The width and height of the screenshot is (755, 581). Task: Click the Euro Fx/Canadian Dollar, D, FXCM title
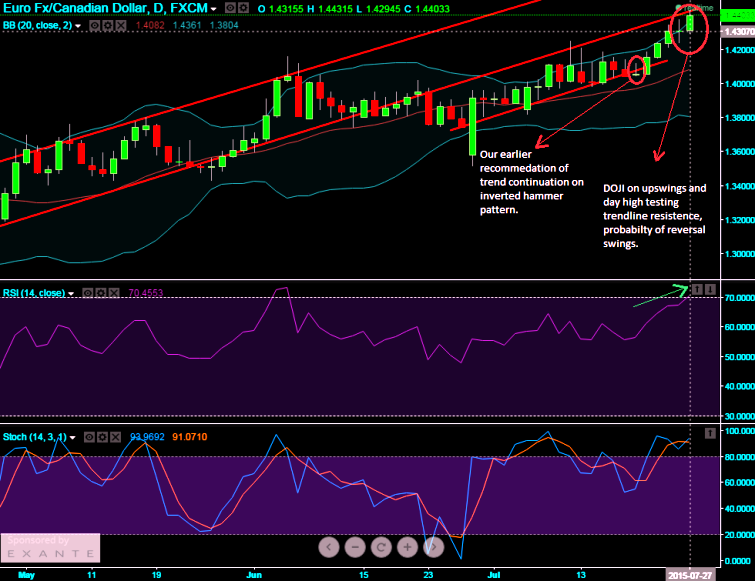tap(105, 8)
